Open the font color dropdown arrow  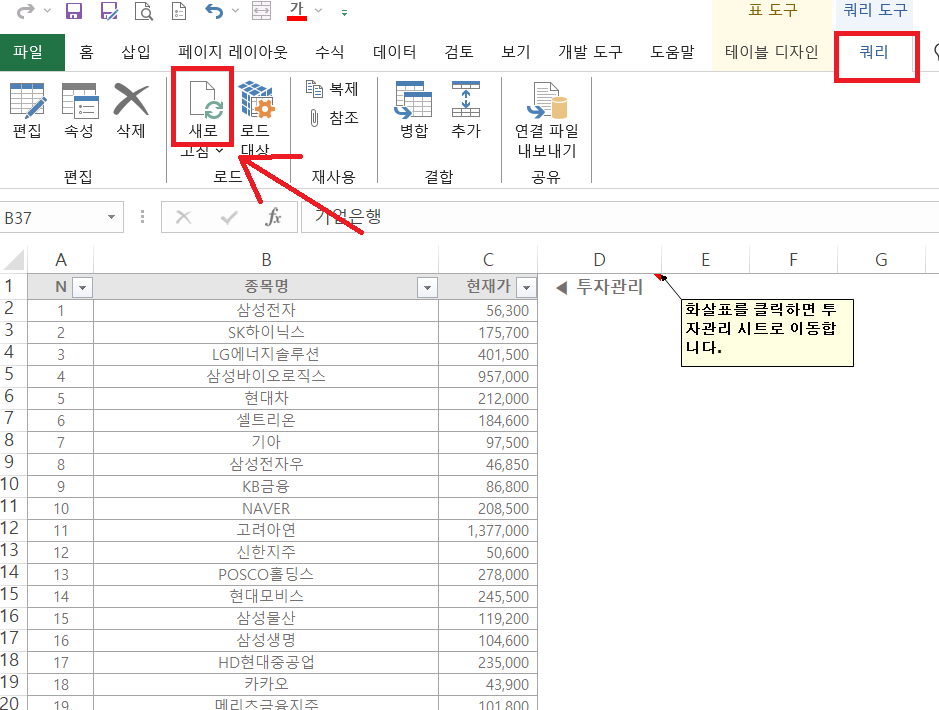coord(319,11)
